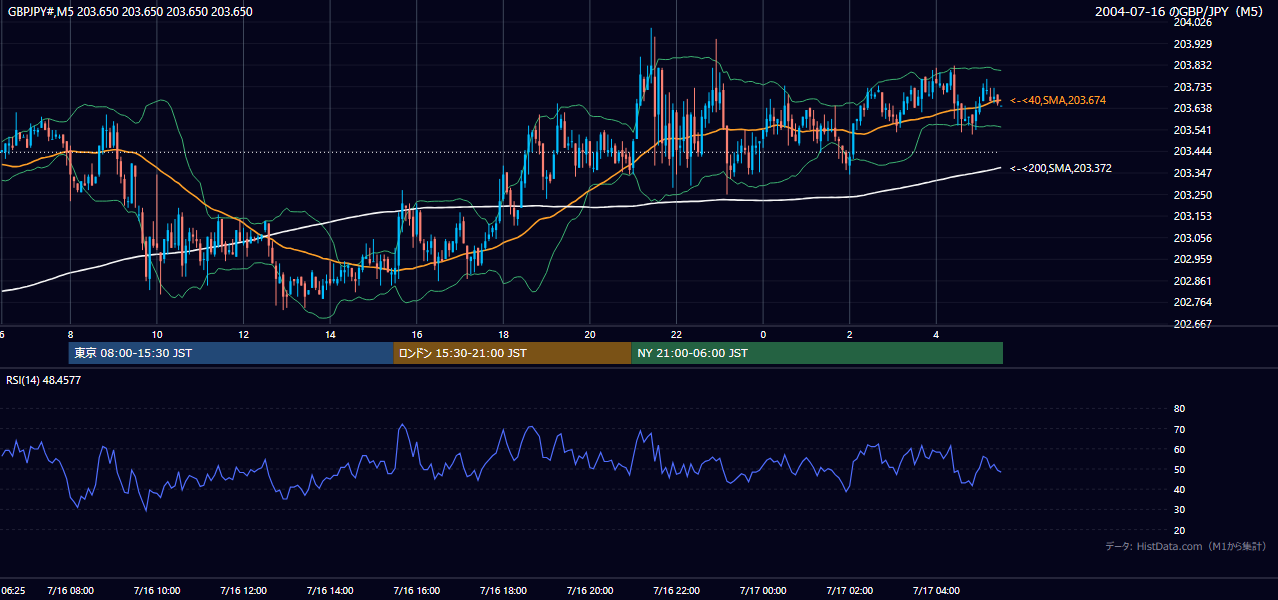The width and height of the screenshot is (1278, 600).
Task: Click the 203.444 price axis label
Action: [x=1192, y=151]
